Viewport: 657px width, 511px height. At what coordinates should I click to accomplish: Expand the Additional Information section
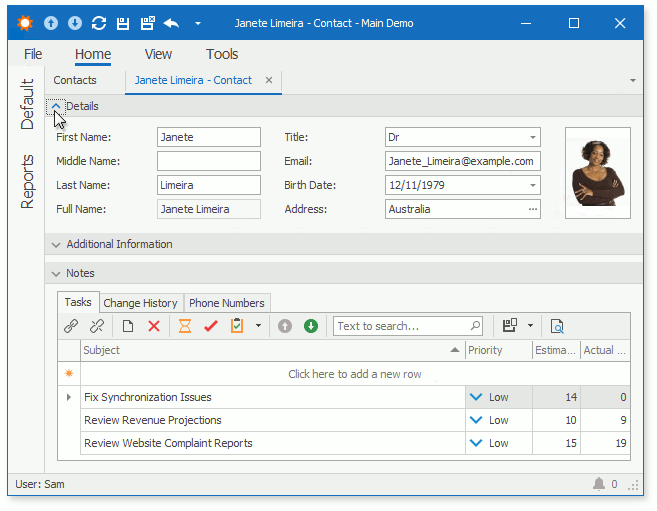(x=56, y=244)
